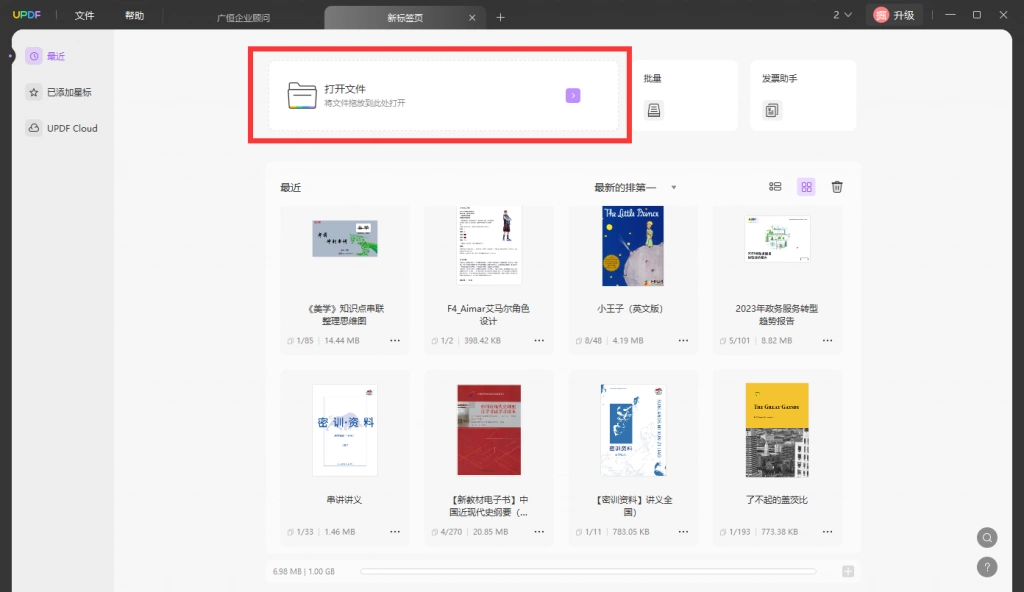Click the cloud storage usage bar
The height and width of the screenshot is (592, 1024).
pos(588,571)
